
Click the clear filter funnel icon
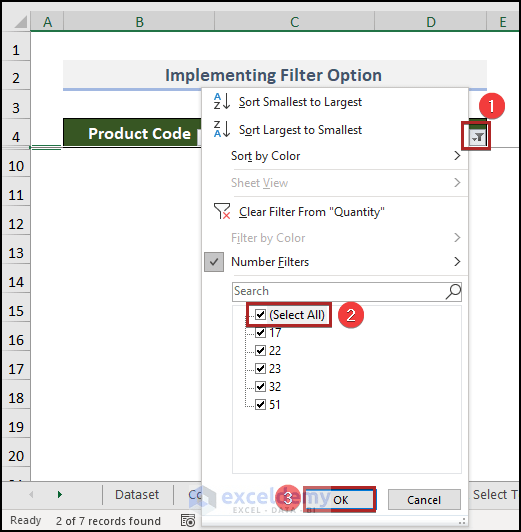click(x=222, y=211)
